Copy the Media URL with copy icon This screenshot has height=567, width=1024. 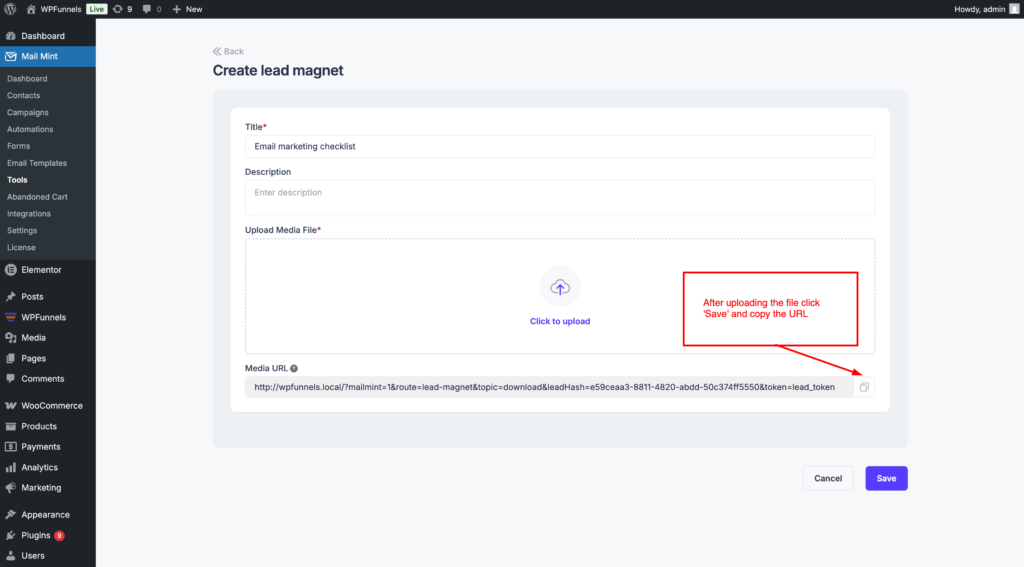tap(864, 387)
